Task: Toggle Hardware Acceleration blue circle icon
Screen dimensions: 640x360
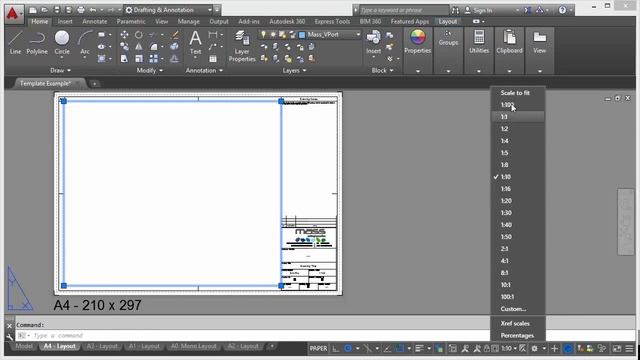Action: point(568,348)
